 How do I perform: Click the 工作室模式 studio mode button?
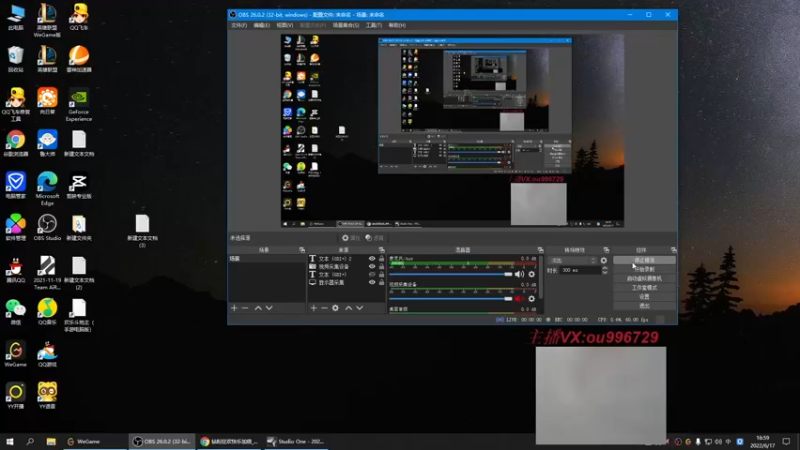tap(644, 288)
